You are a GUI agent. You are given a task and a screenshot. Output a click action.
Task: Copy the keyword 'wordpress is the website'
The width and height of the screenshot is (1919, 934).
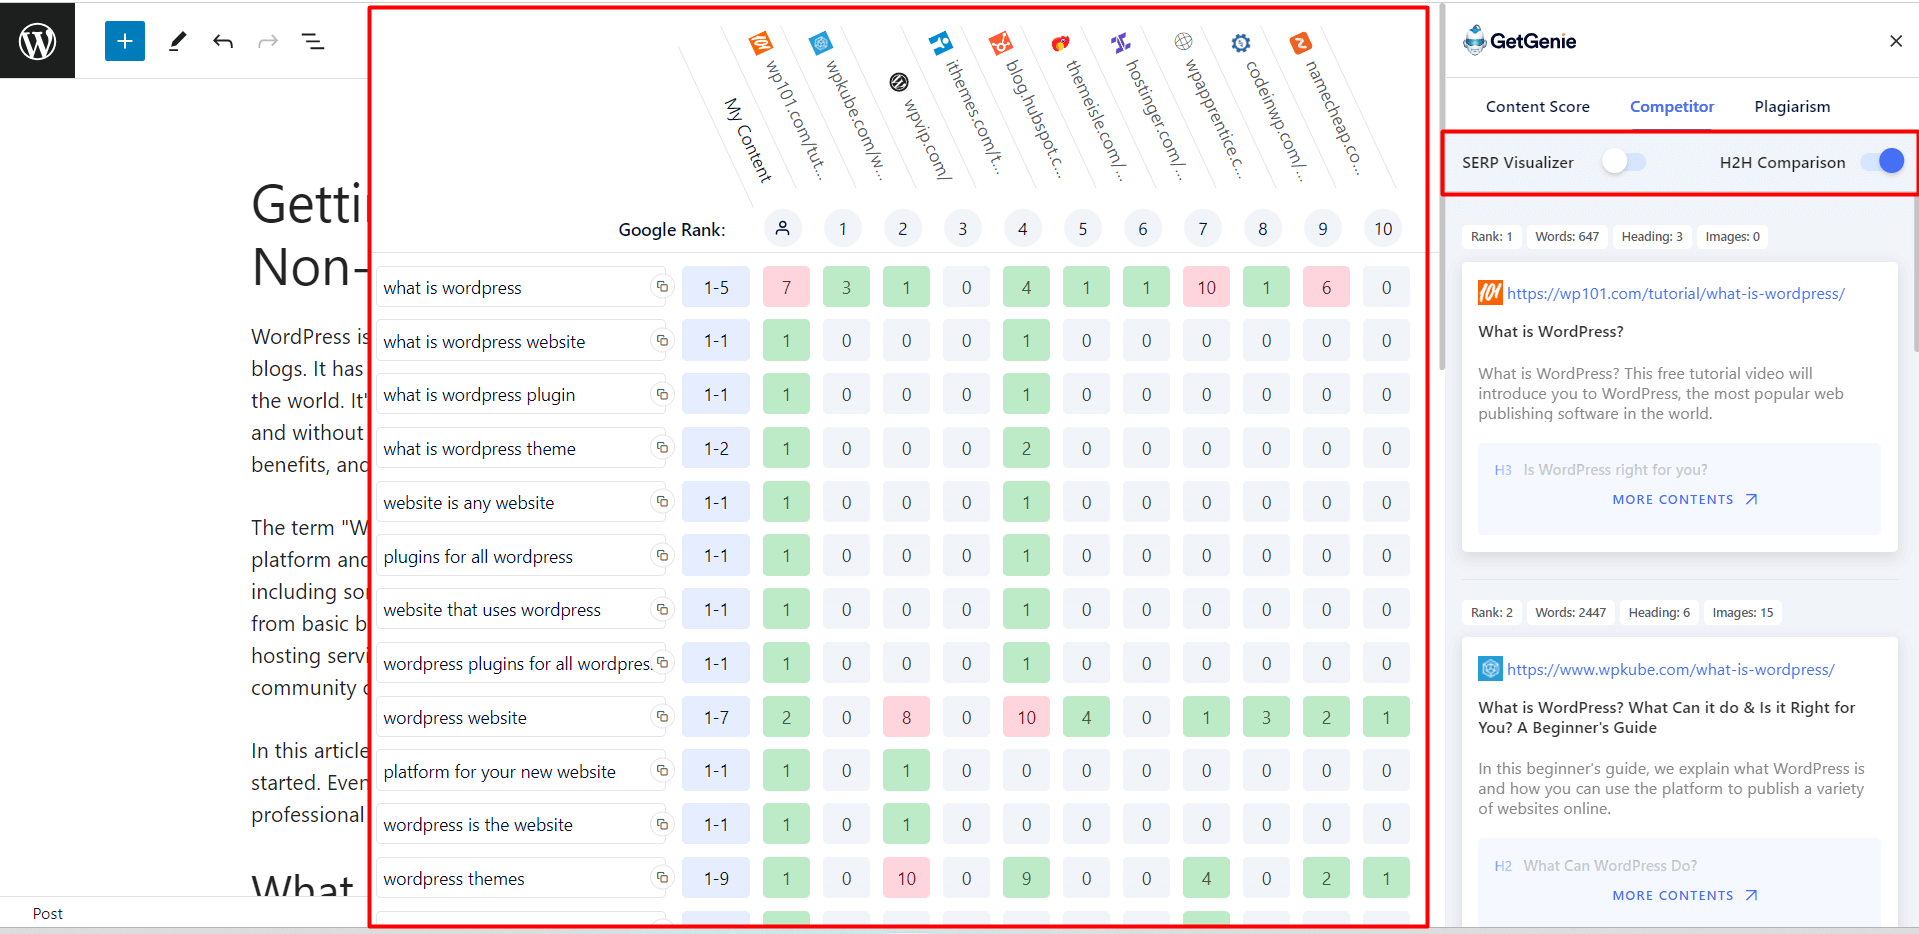(662, 824)
